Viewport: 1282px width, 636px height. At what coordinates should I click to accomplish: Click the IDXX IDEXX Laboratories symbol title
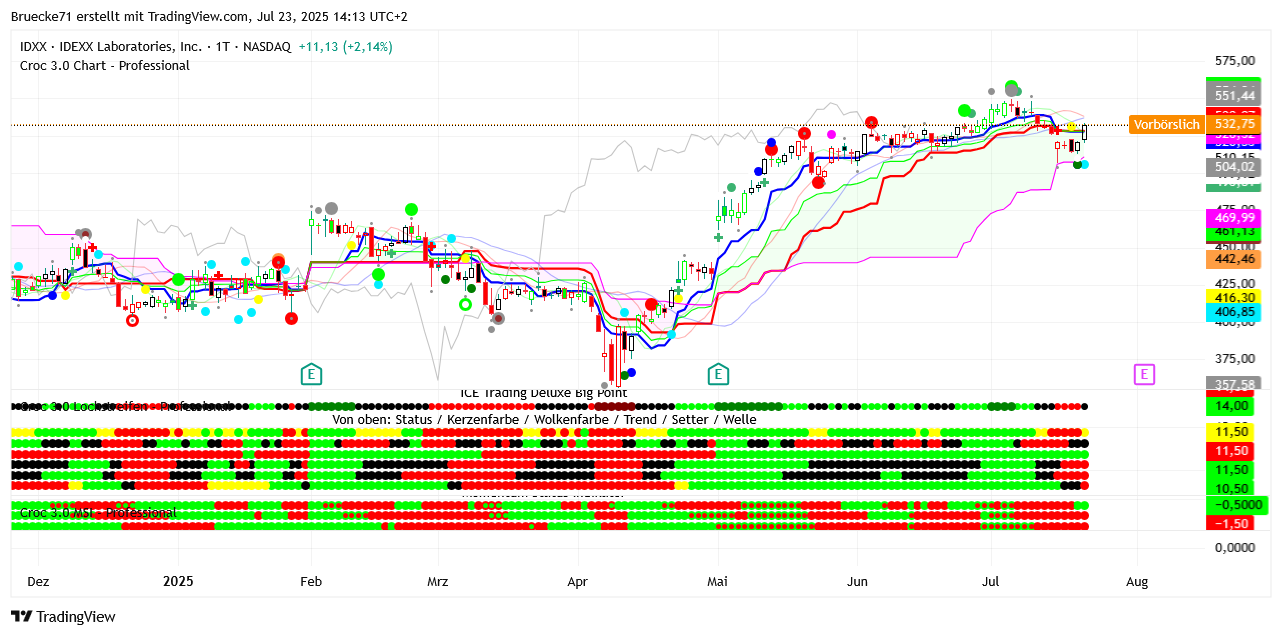(155, 47)
